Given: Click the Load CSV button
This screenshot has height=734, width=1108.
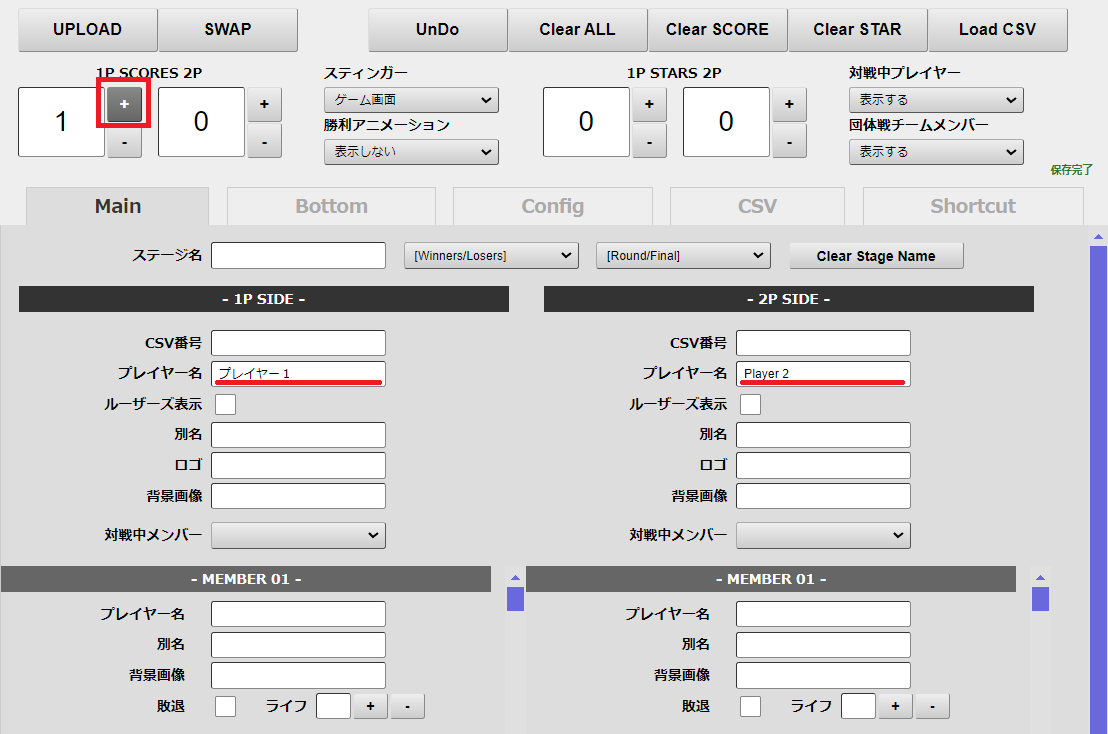Looking at the screenshot, I should point(997,30).
